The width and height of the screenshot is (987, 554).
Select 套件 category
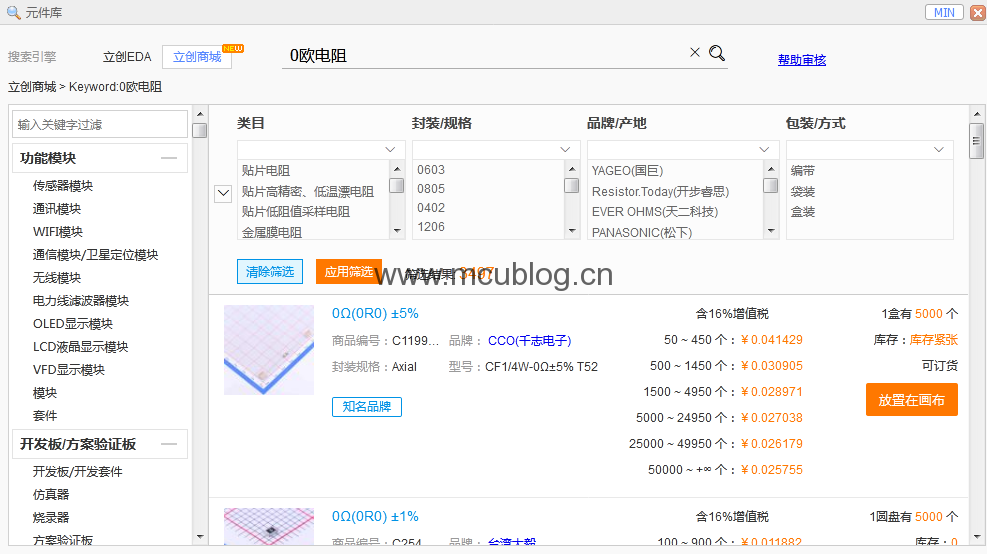pyautogui.click(x=45, y=416)
